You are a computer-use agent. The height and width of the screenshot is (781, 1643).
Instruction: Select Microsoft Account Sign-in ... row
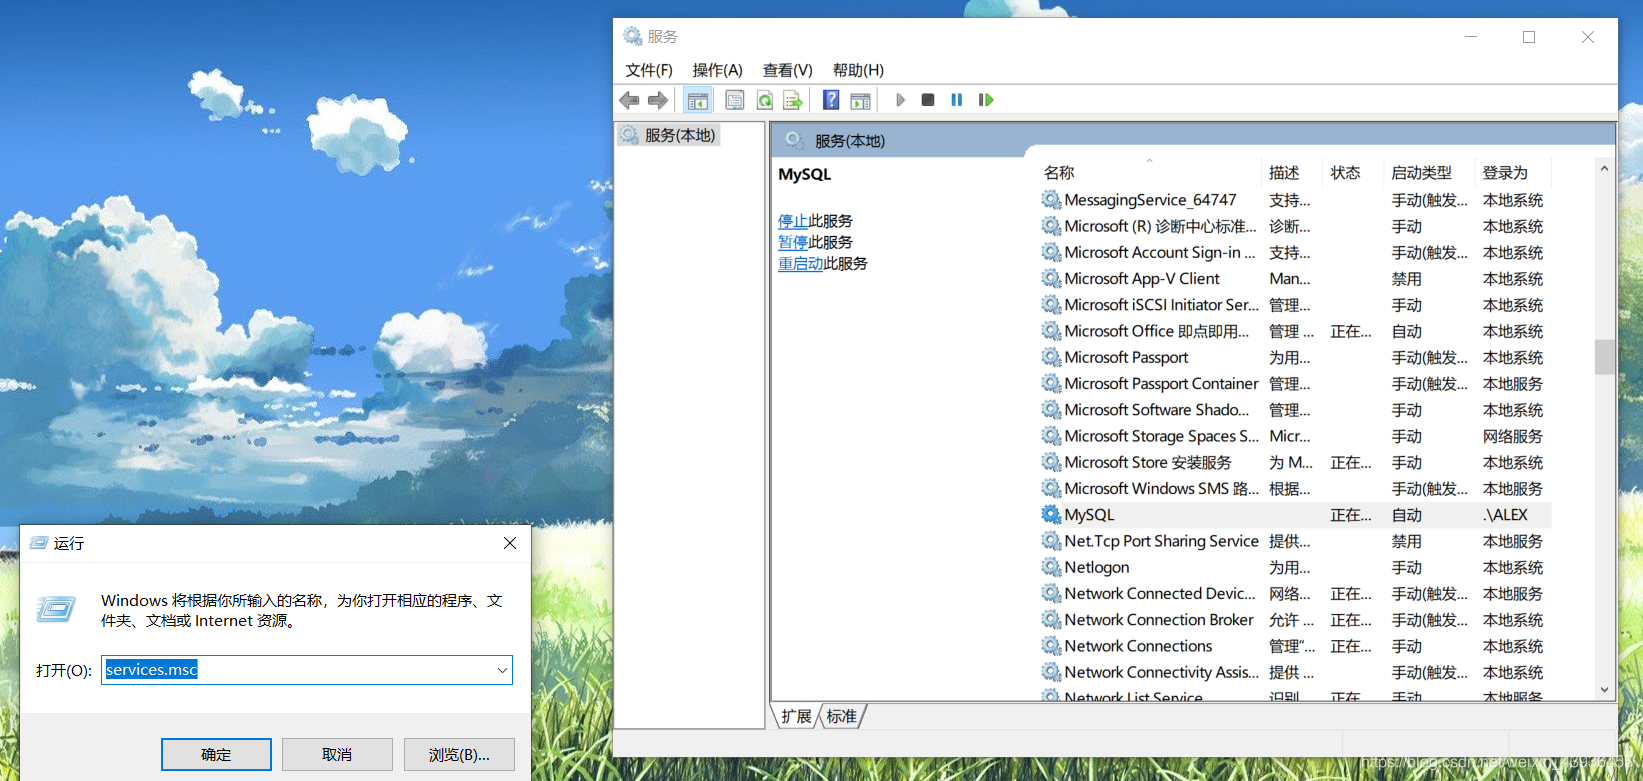1295,252
